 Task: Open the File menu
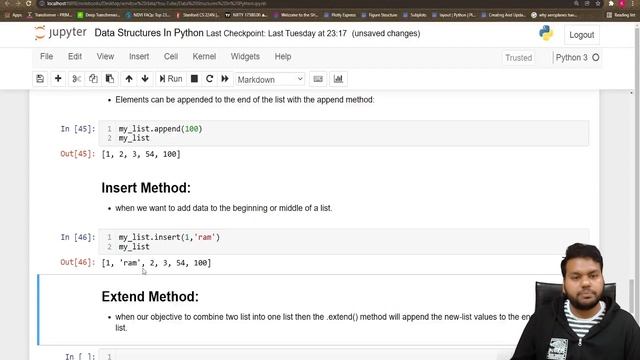point(47,57)
